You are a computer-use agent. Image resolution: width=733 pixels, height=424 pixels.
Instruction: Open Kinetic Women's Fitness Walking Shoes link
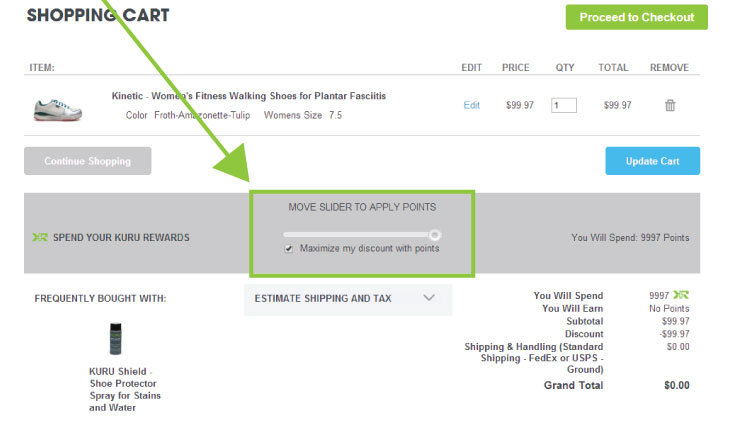249,96
